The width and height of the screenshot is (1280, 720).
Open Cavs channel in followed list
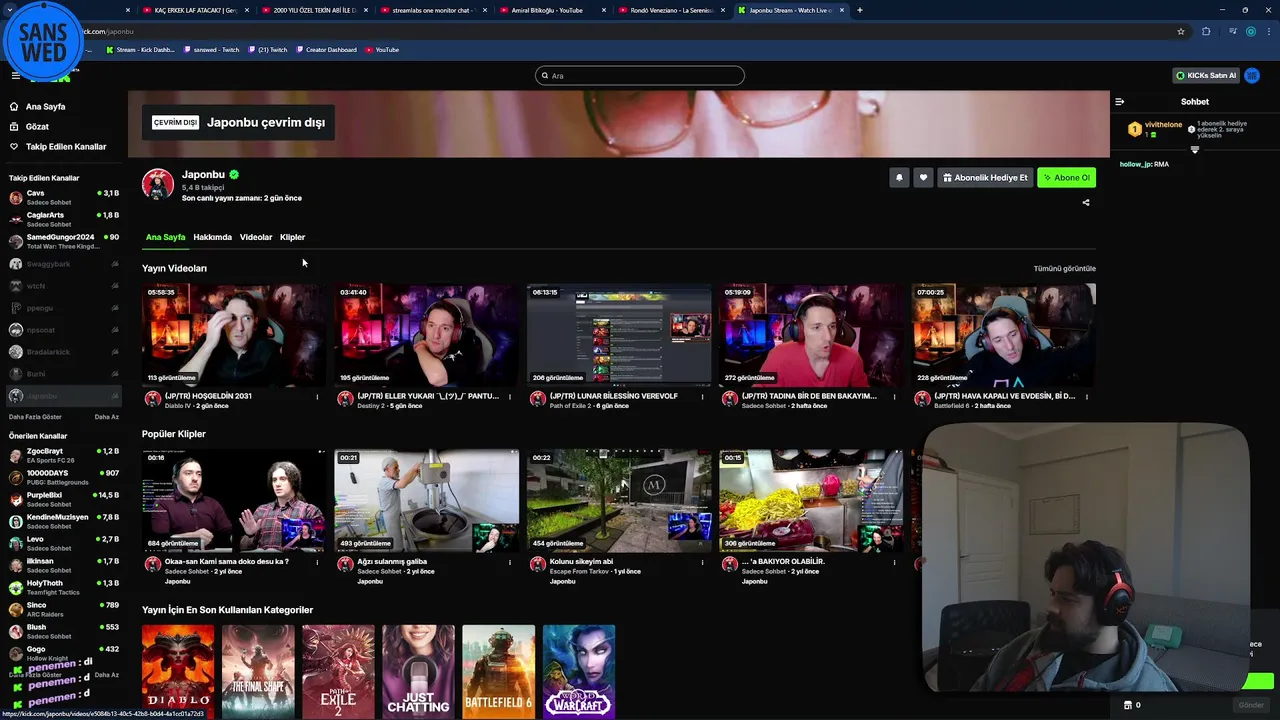pyautogui.click(x=64, y=197)
